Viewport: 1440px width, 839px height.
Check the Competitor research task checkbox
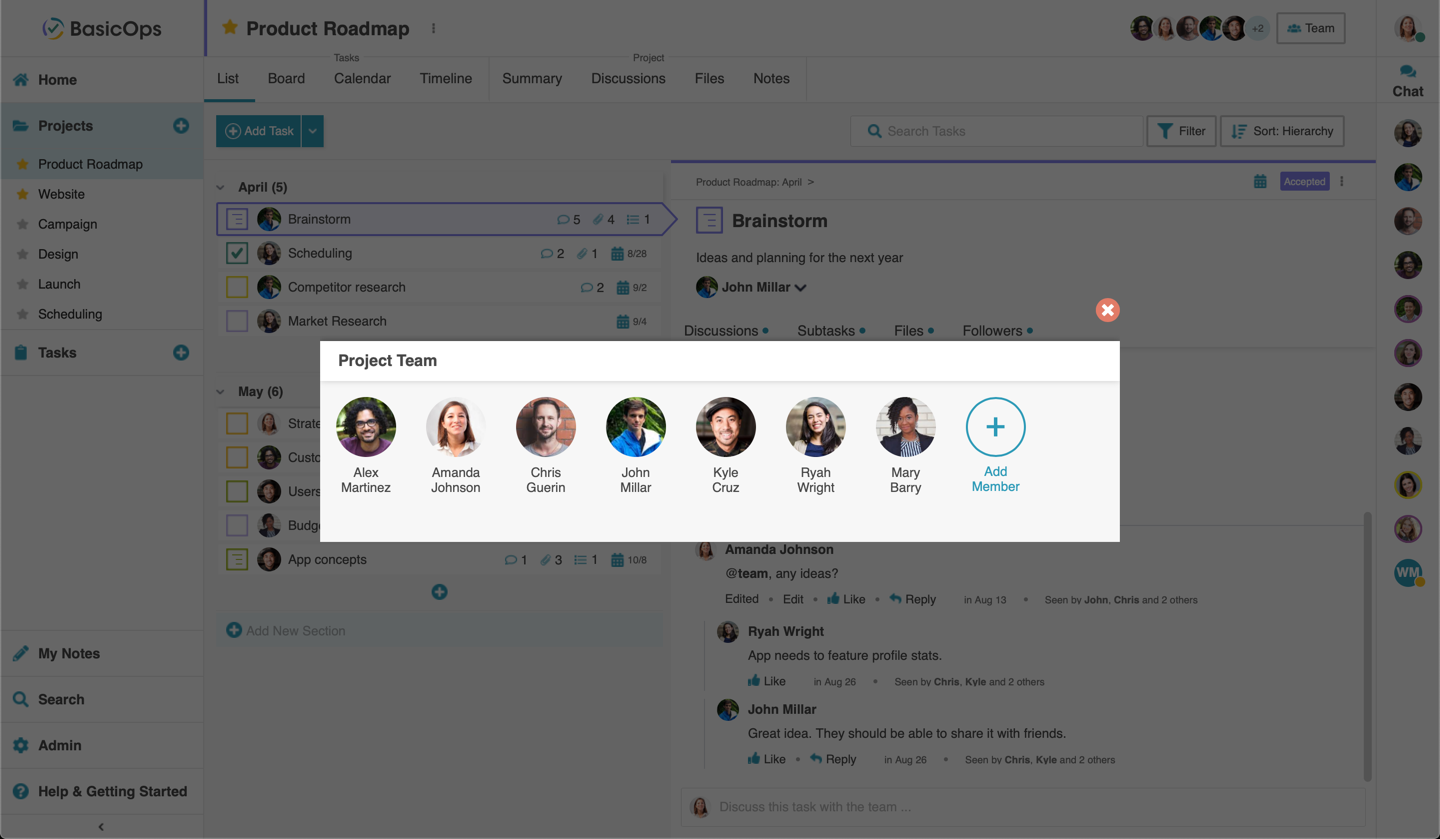pyautogui.click(x=237, y=288)
